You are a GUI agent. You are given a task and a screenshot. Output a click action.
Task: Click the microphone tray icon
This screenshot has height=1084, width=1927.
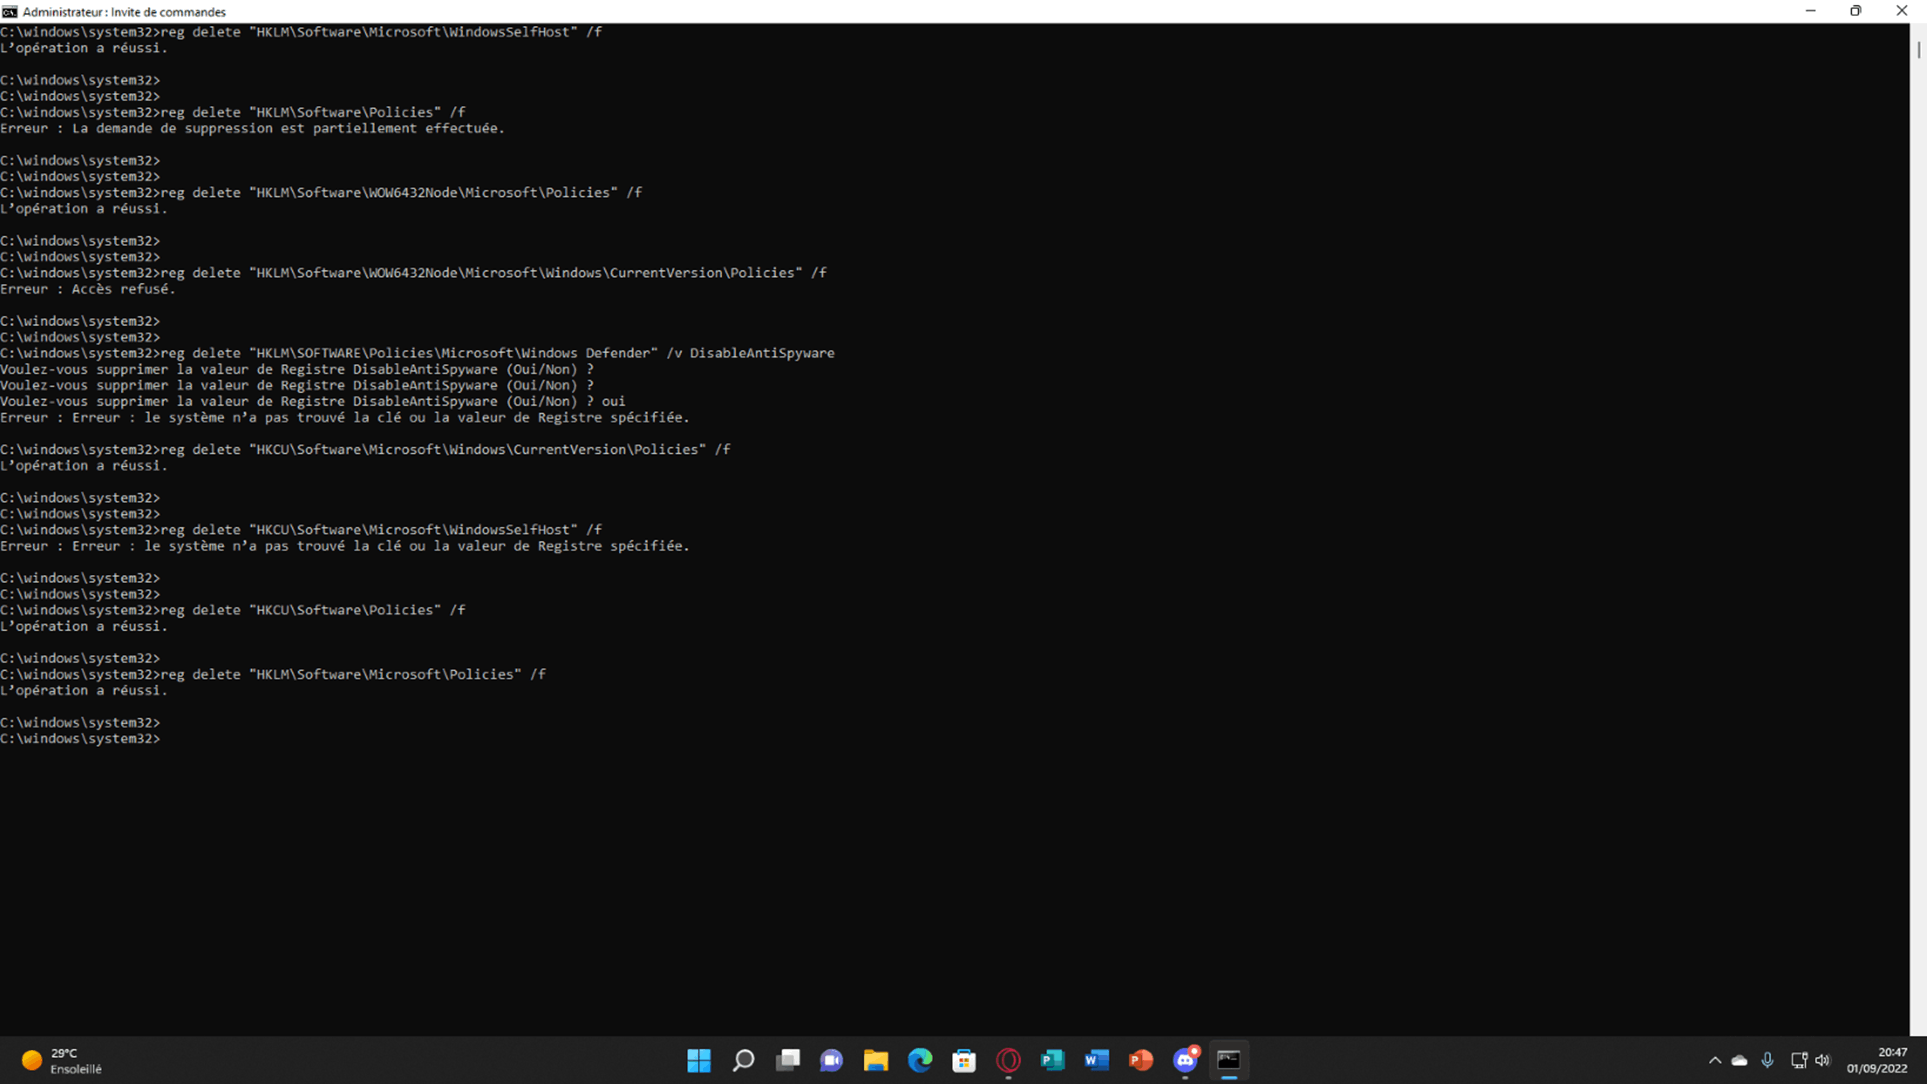[1767, 1060]
